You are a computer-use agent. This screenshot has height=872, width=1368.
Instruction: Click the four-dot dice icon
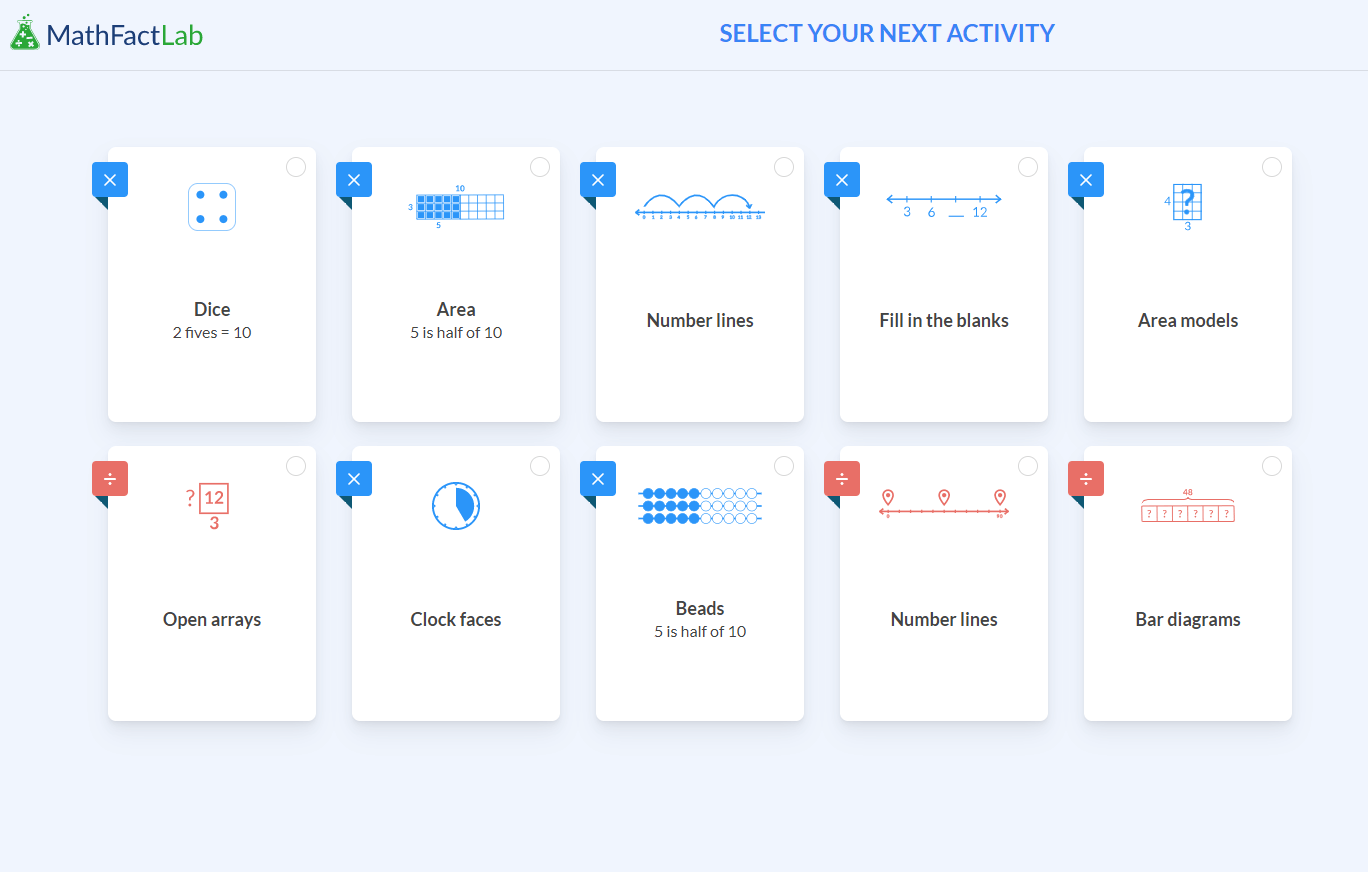tap(212, 207)
